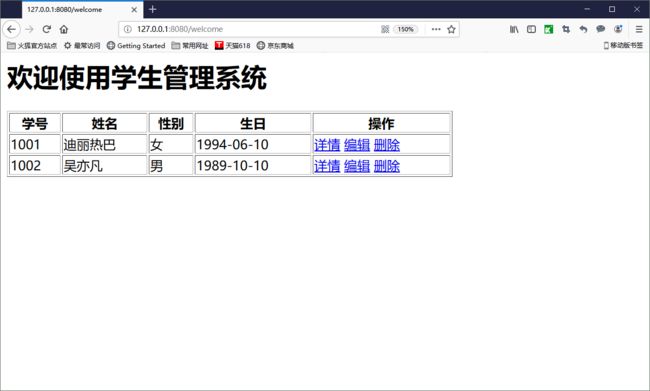Image resolution: width=650 pixels, height=391 pixels.
Task: Open 京东商城 bookmark
Action: (275, 46)
